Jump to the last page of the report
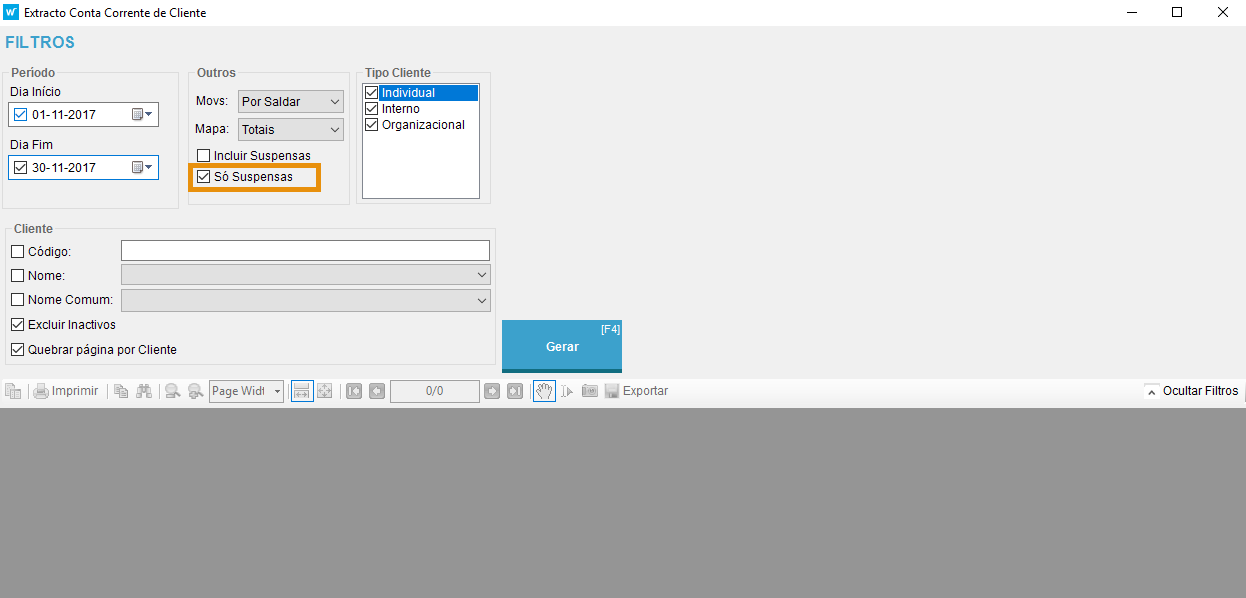Screen dimensions: 1246x598 pos(515,391)
